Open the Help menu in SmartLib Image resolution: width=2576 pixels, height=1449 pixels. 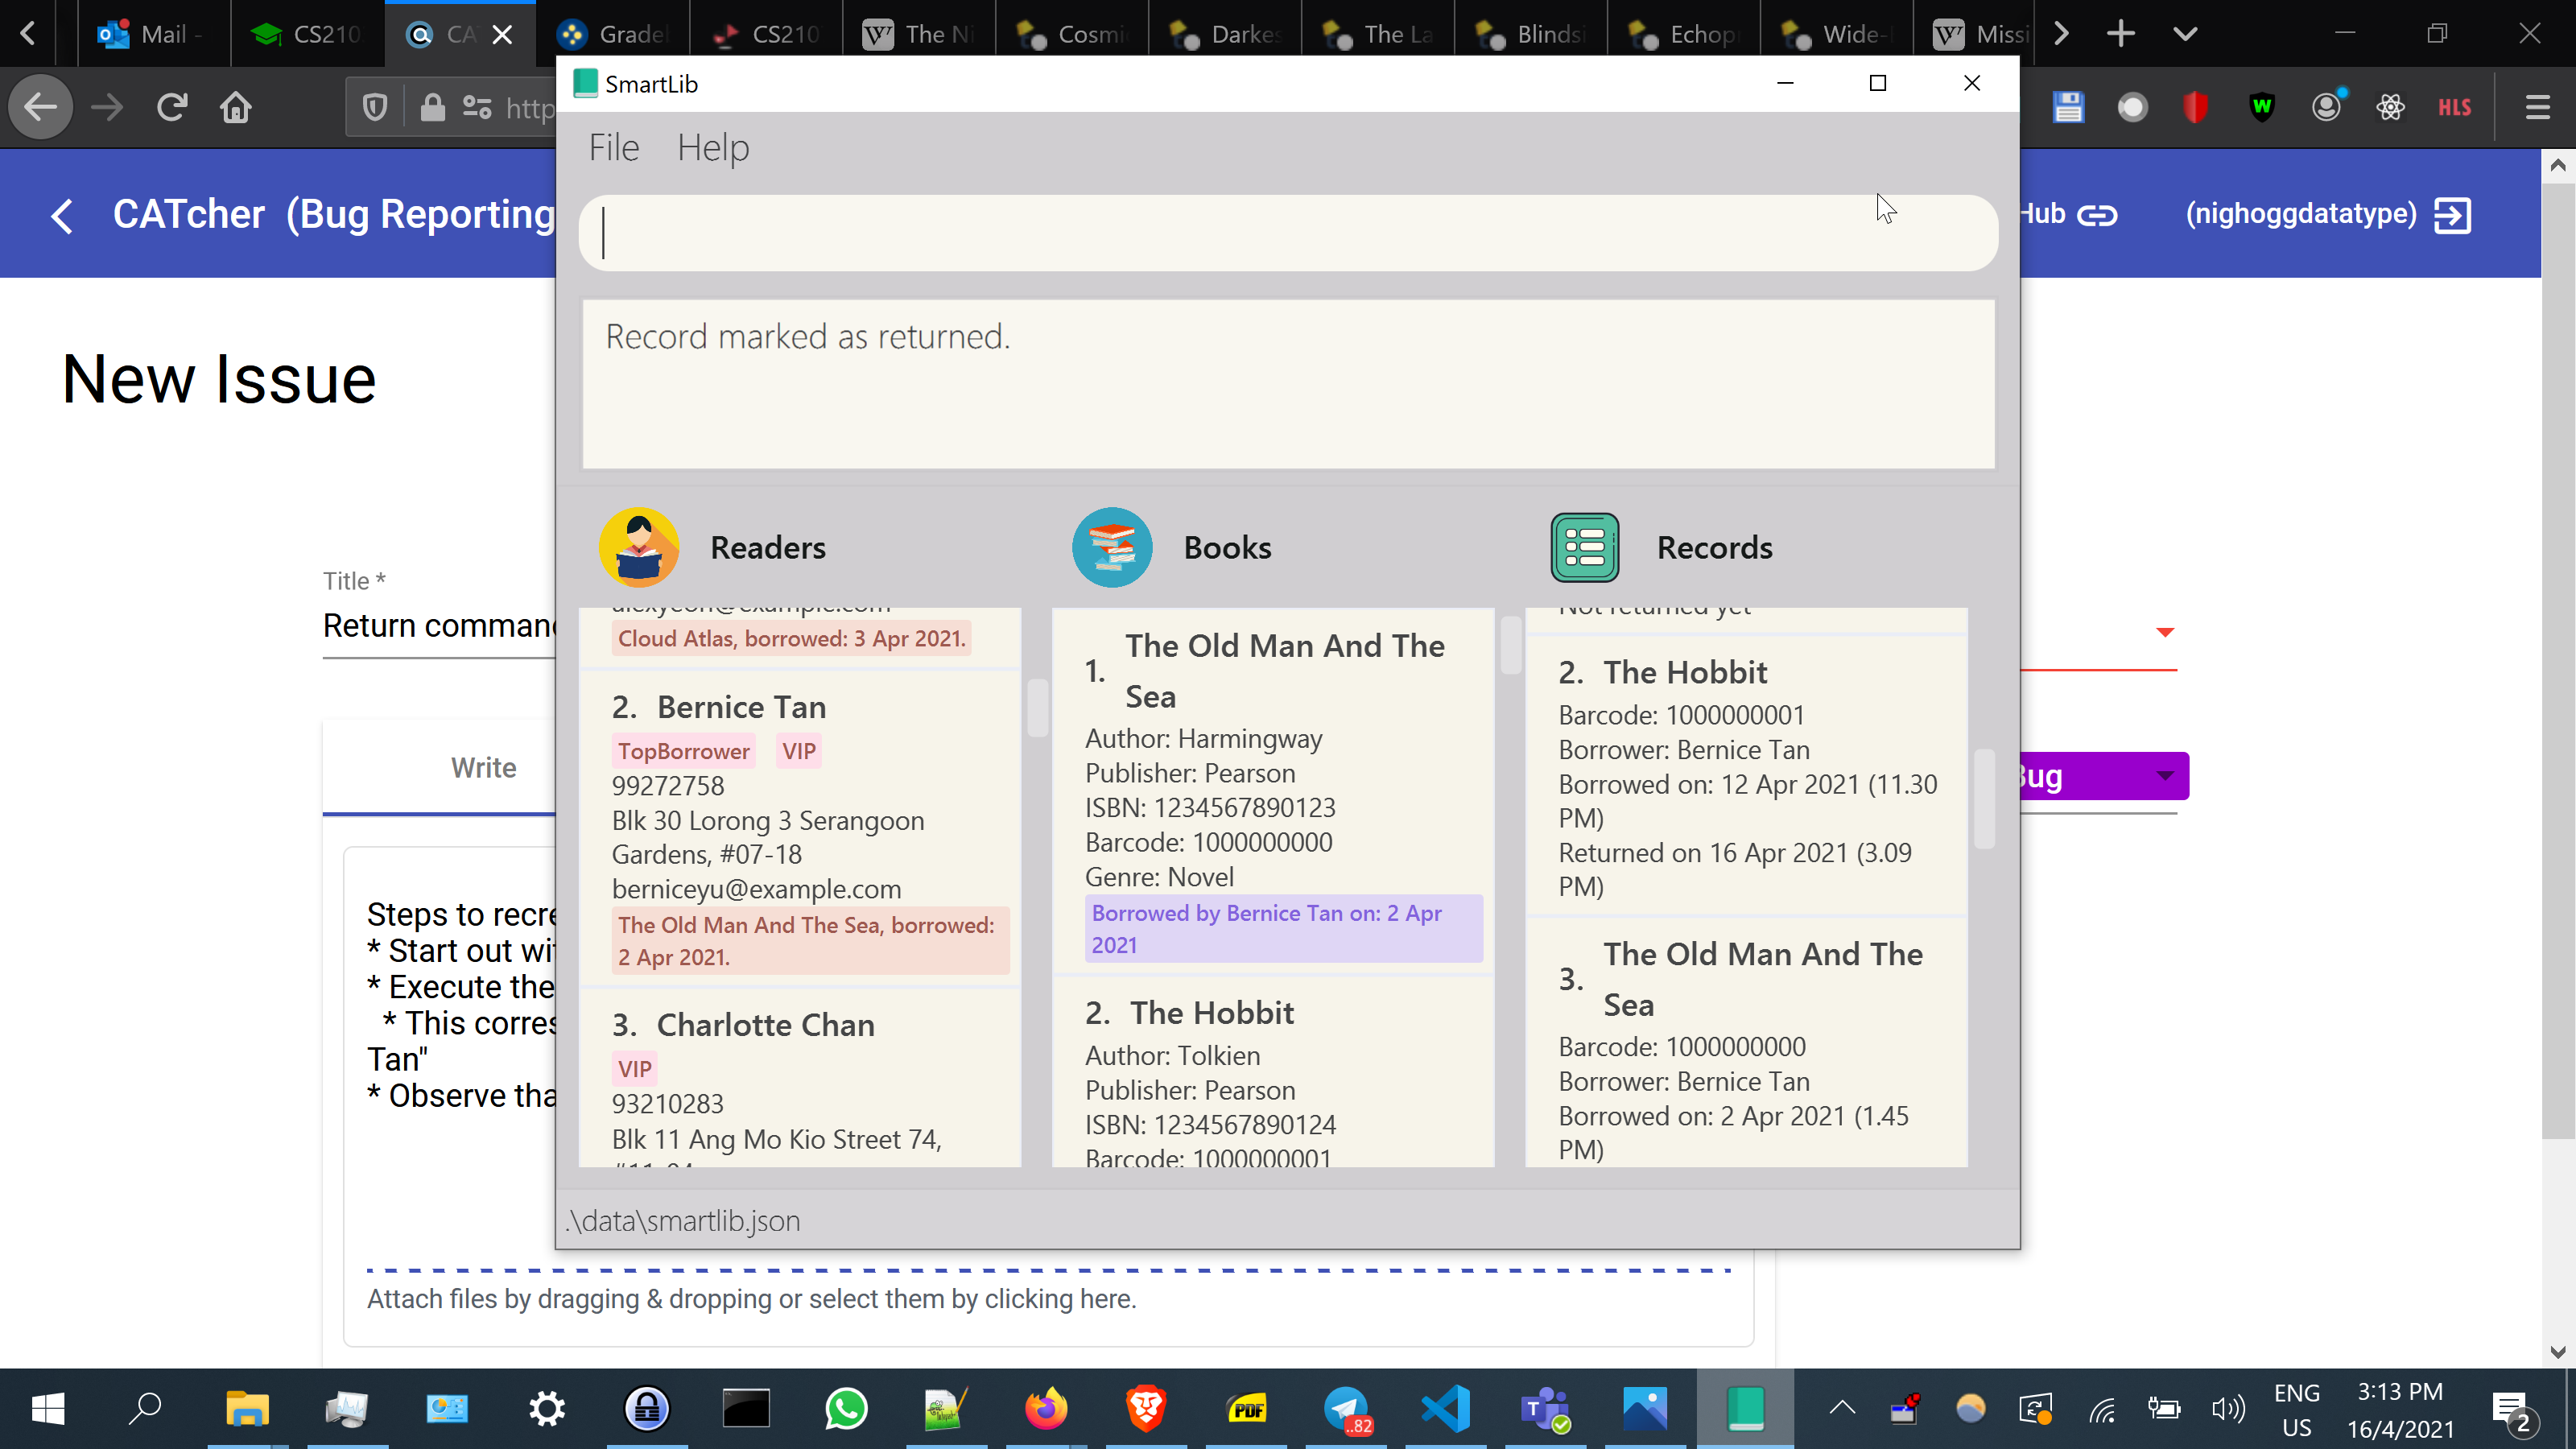pyautogui.click(x=712, y=148)
